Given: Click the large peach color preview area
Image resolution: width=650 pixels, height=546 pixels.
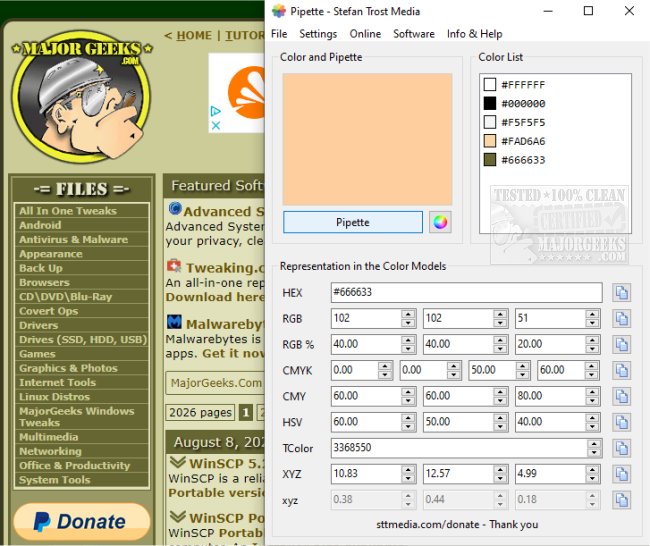Looking at the screenshot, I should (x=367, y=139).
